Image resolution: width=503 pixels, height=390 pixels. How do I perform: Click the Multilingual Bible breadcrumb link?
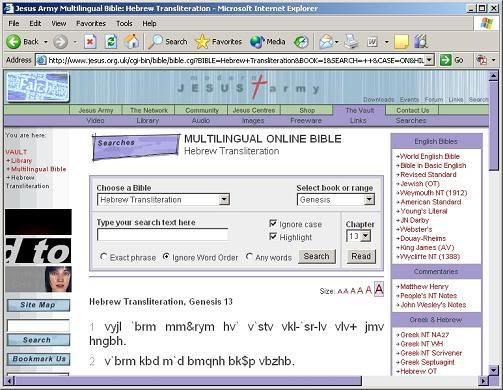click(x=38, y=169)
